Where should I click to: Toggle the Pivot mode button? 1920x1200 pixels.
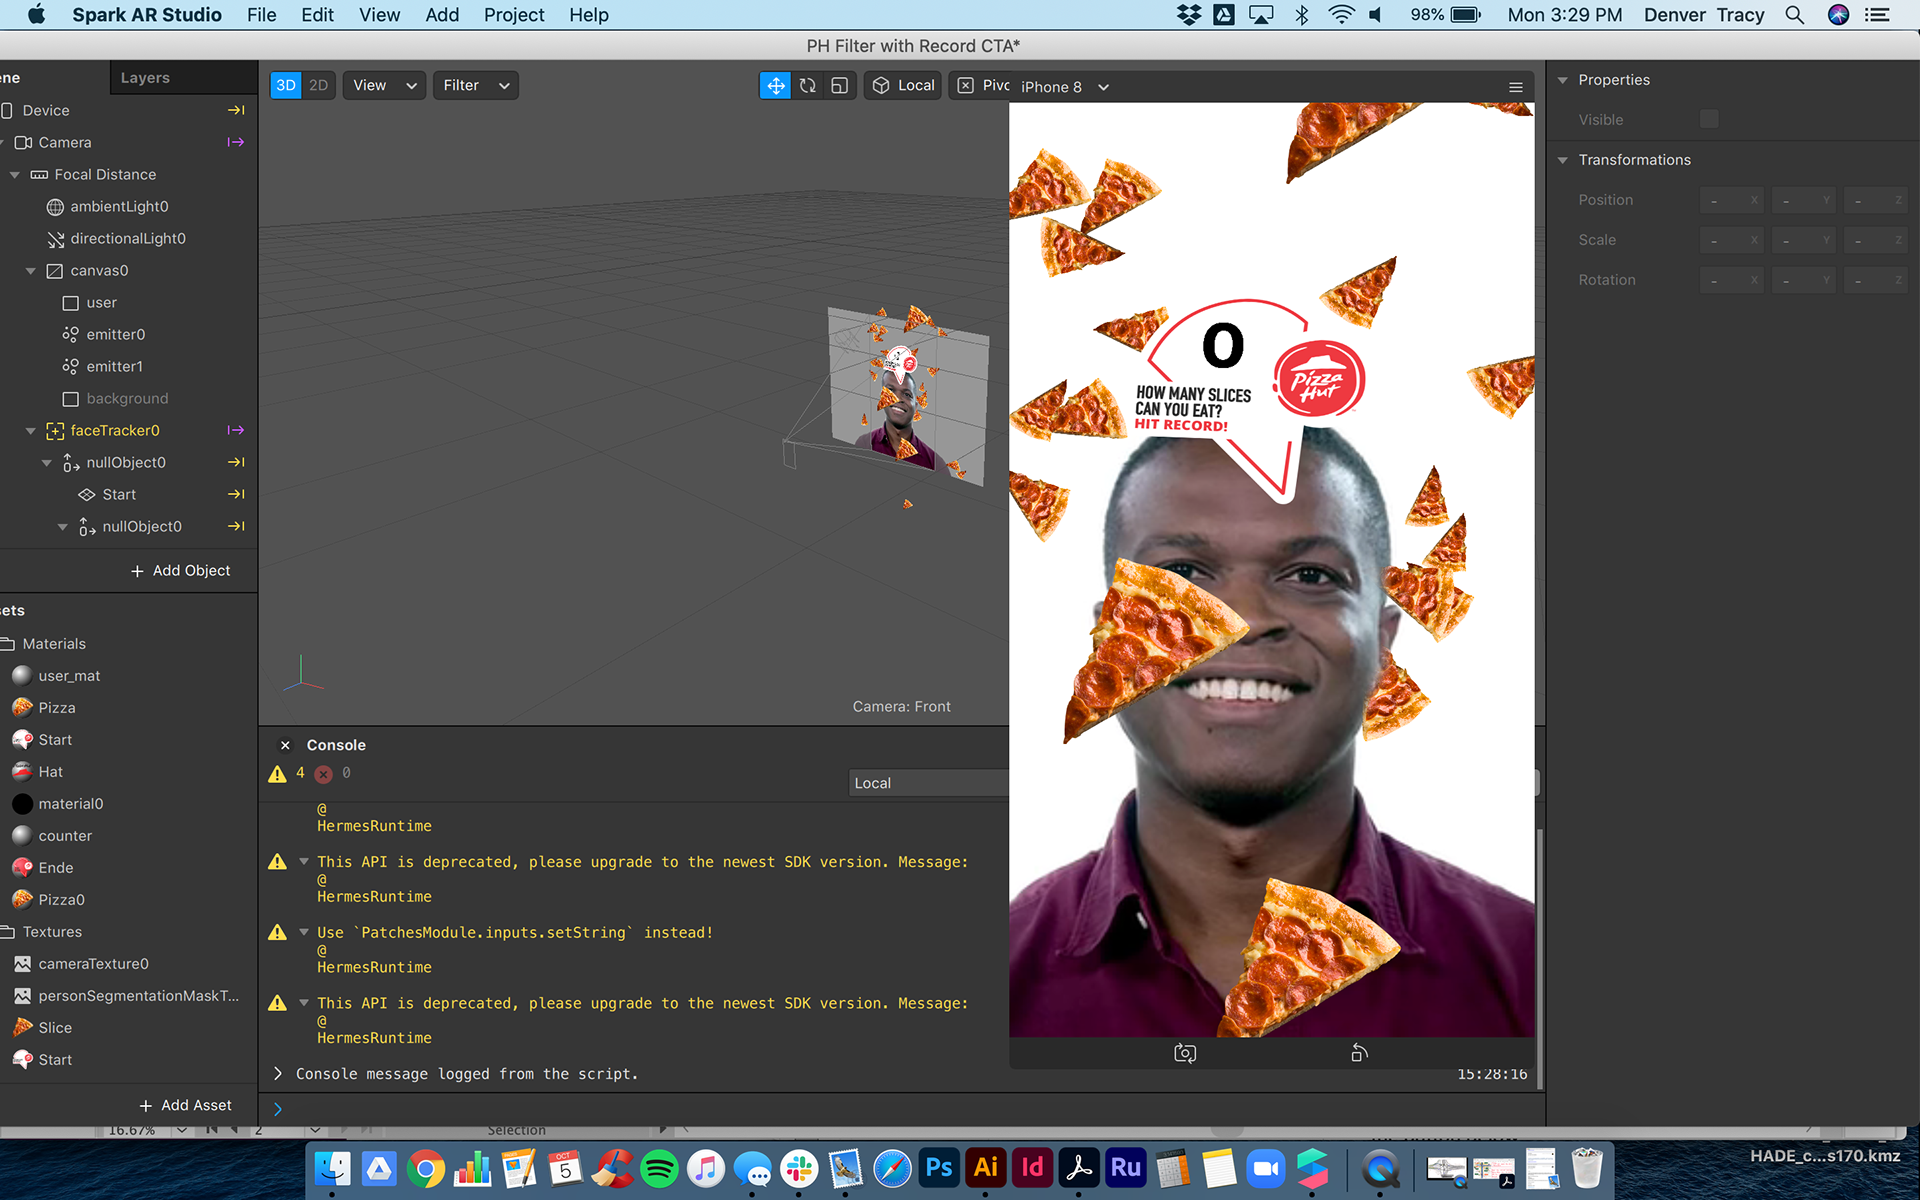coord(981,86)
